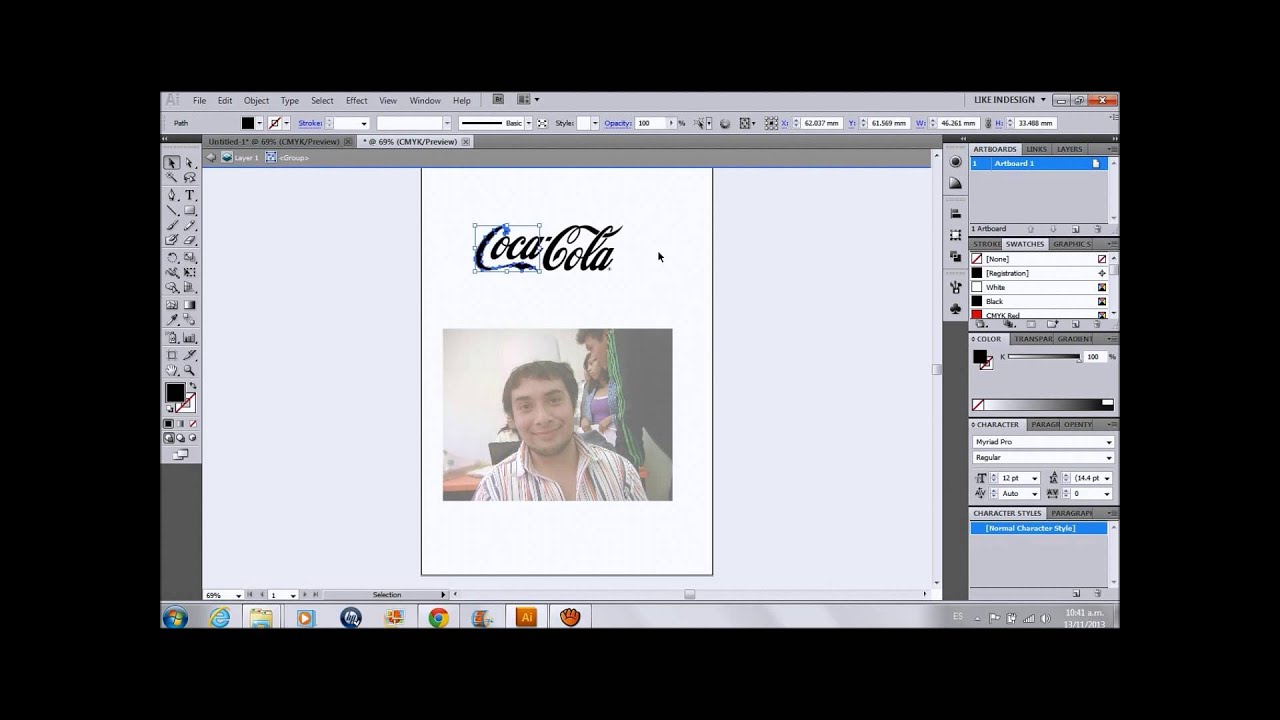Select the Scale tool
The image size is (1280, 720).
(189, 257)
